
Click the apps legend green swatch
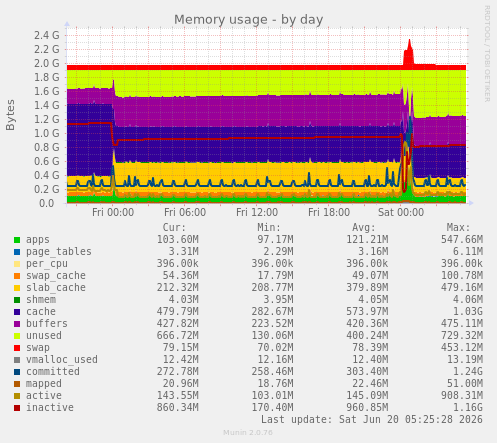coord(17,240)
